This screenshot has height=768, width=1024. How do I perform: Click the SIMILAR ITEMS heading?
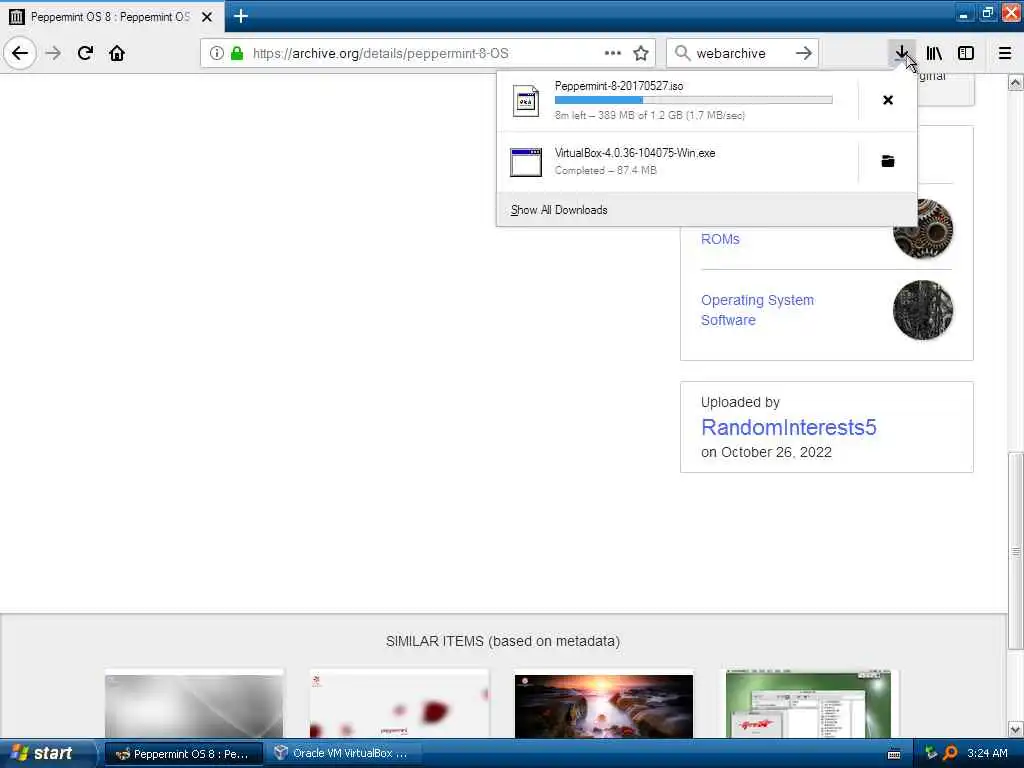pyautogui.click(x=502, y=641)
